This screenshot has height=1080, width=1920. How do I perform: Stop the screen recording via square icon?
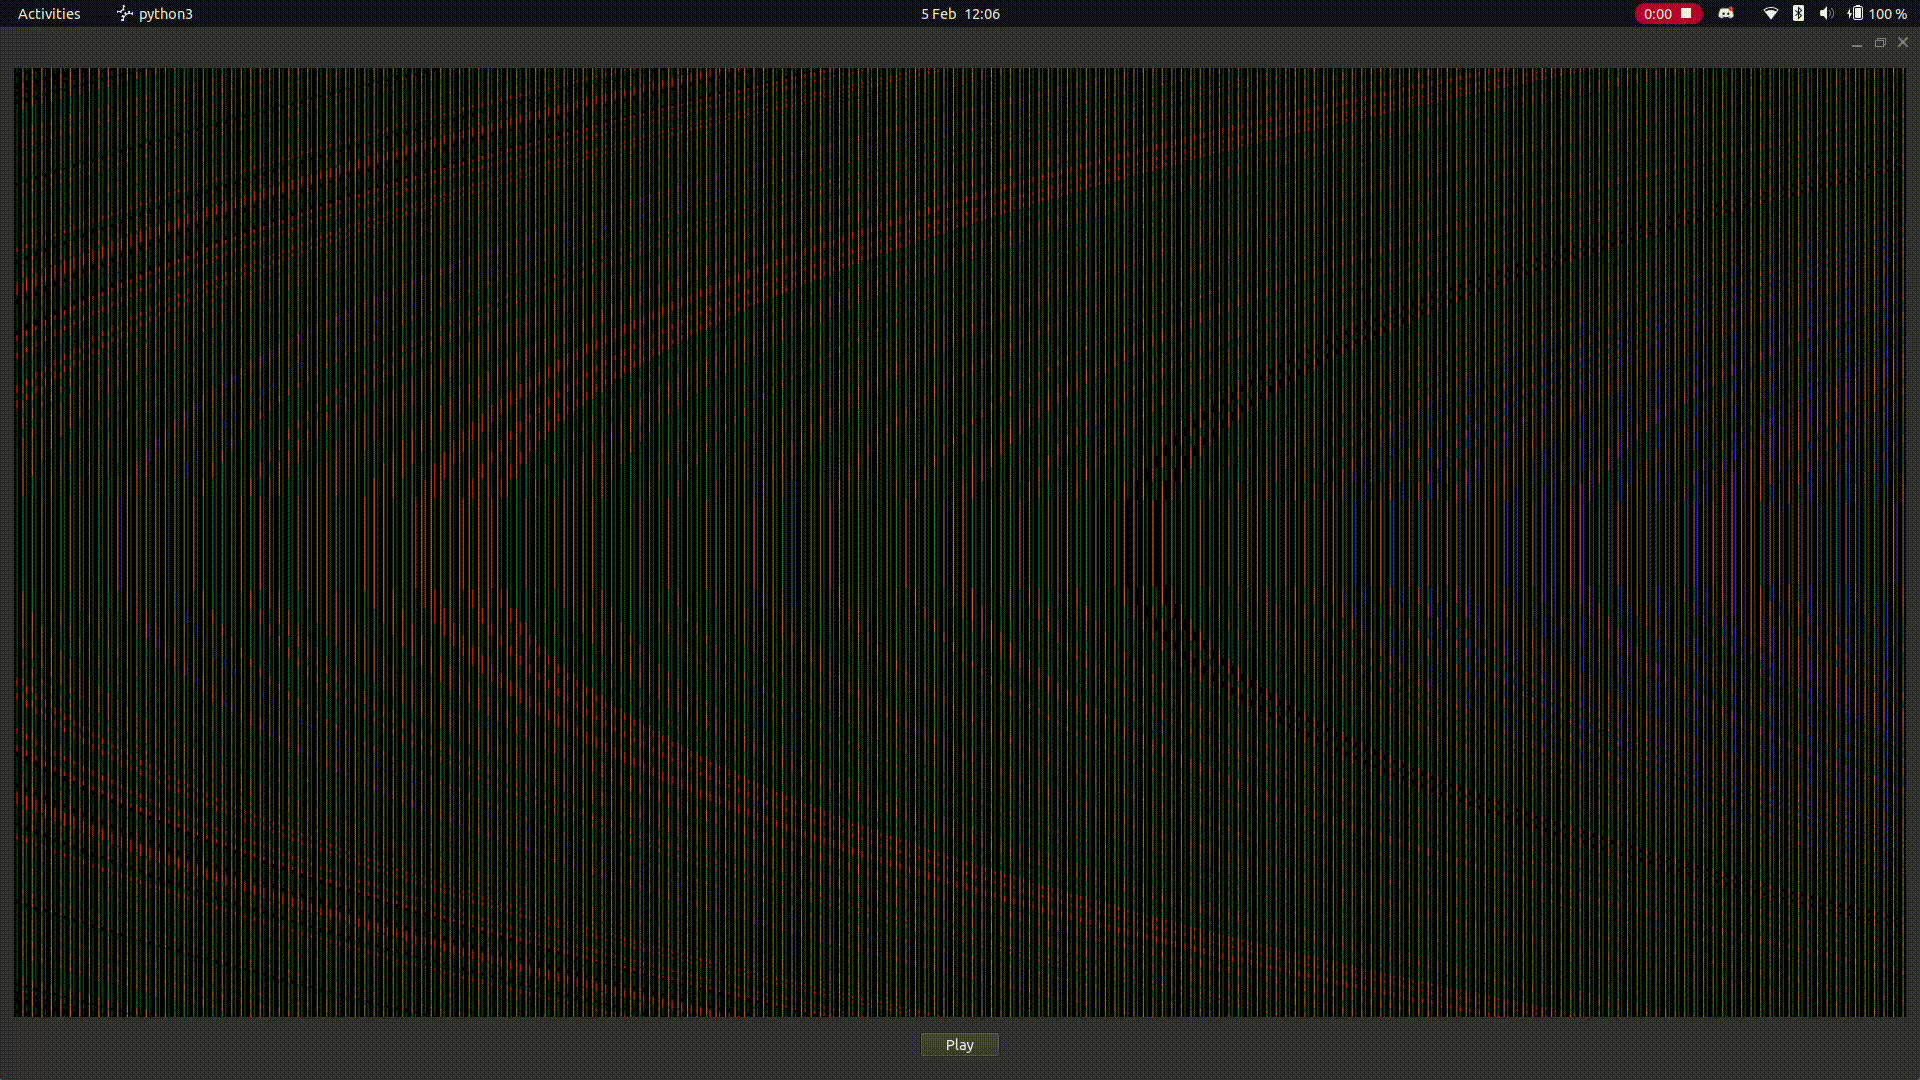pyautogui.click(x=1686, y=13)
